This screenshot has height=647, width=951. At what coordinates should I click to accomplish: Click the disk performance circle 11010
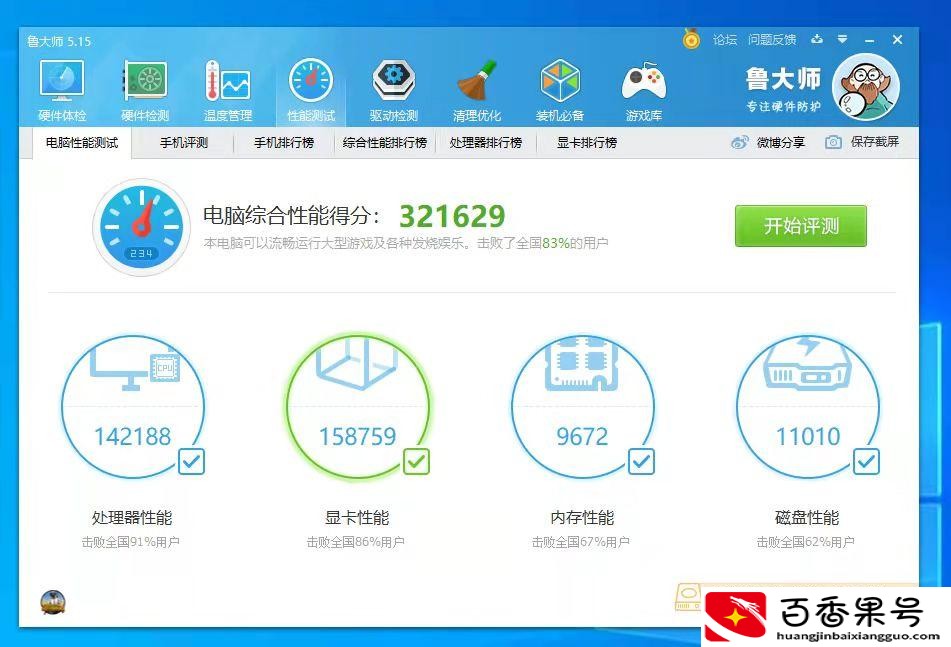(808, 407)
